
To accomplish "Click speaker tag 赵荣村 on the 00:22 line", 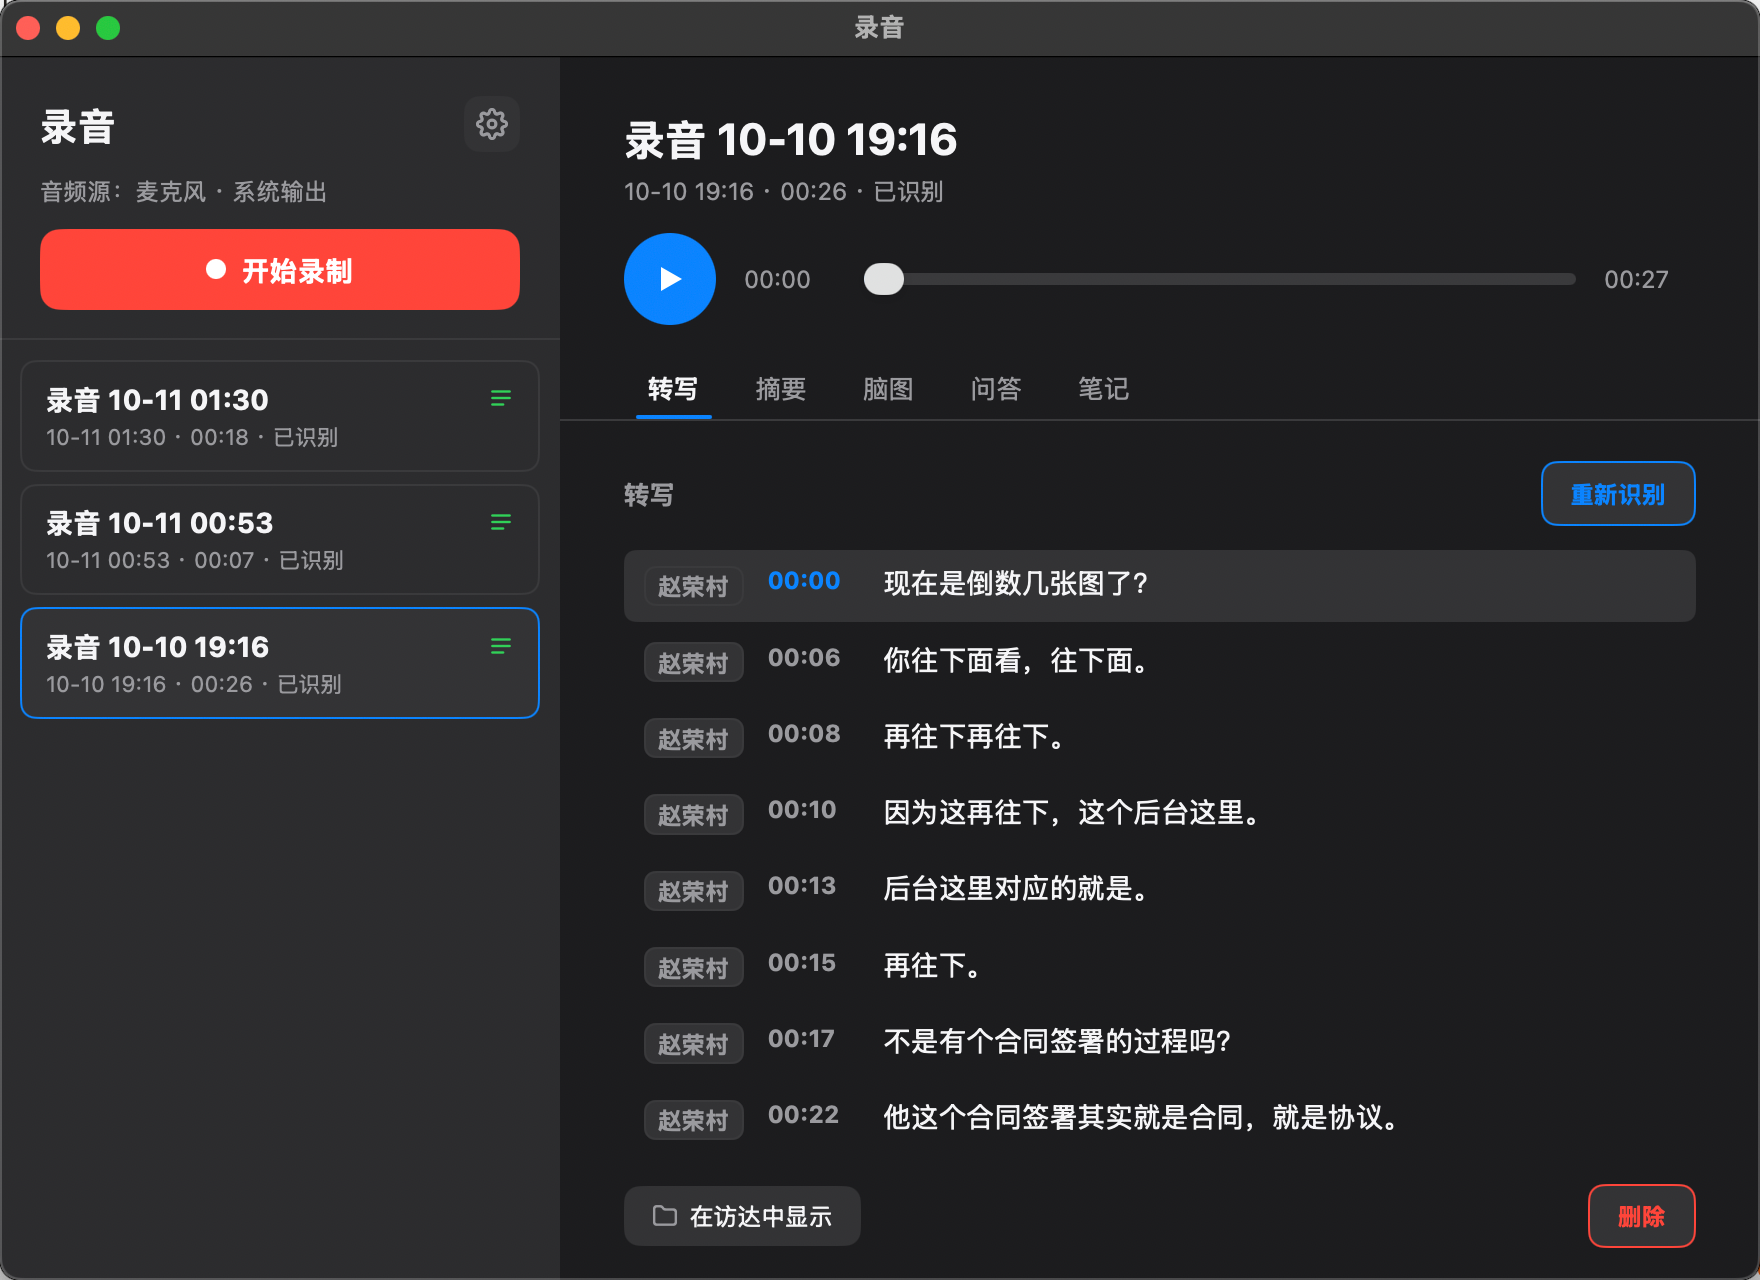I will [x=693, y=1120].
